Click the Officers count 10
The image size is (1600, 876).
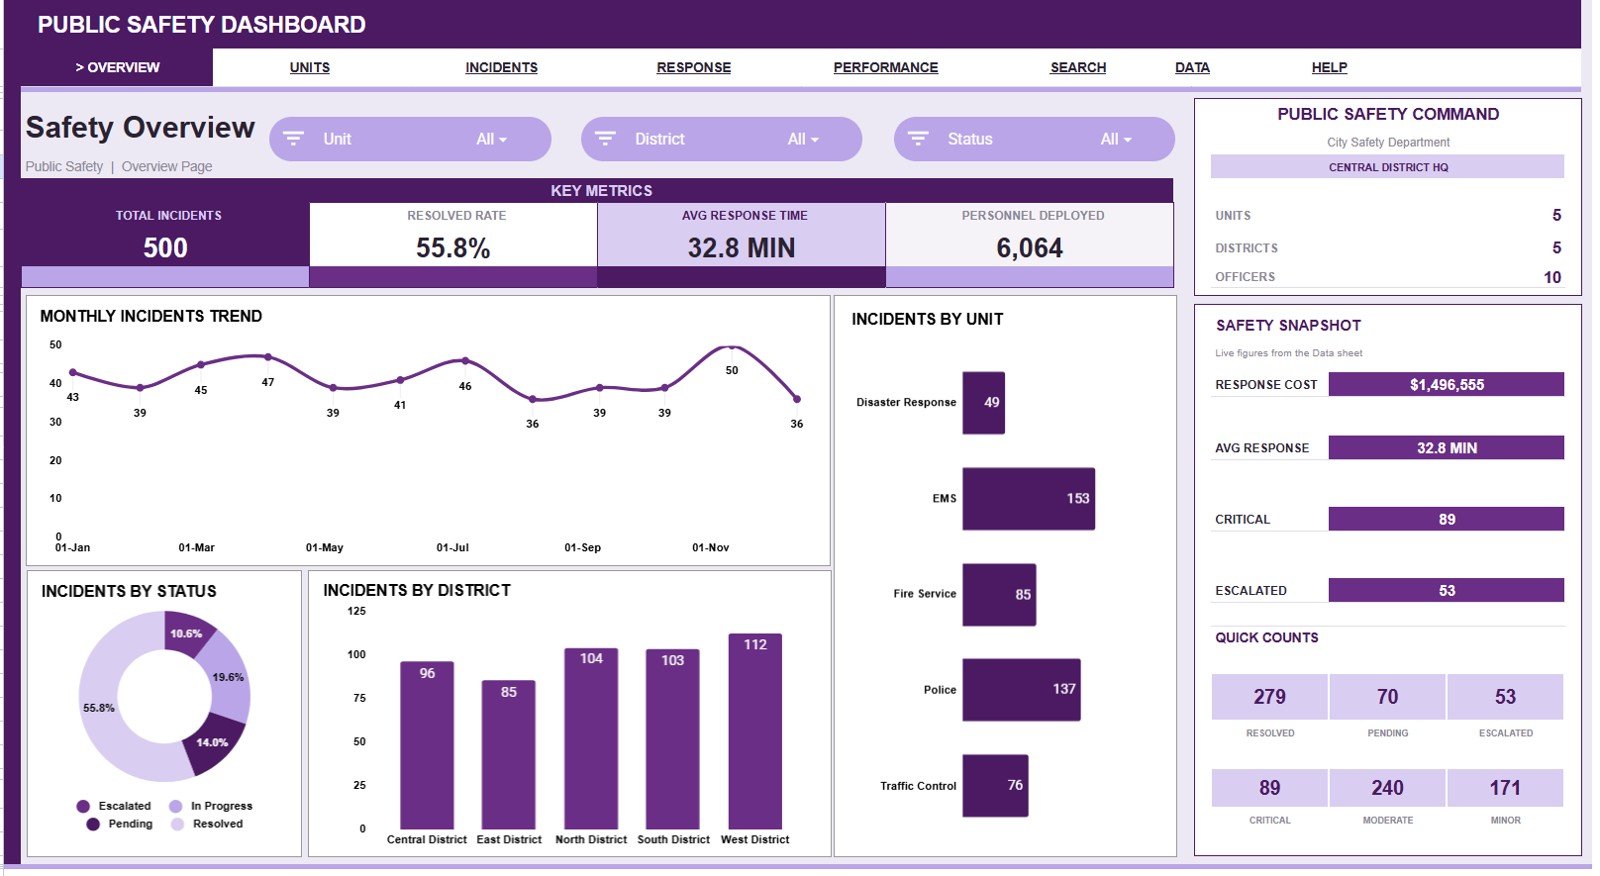1552,277
